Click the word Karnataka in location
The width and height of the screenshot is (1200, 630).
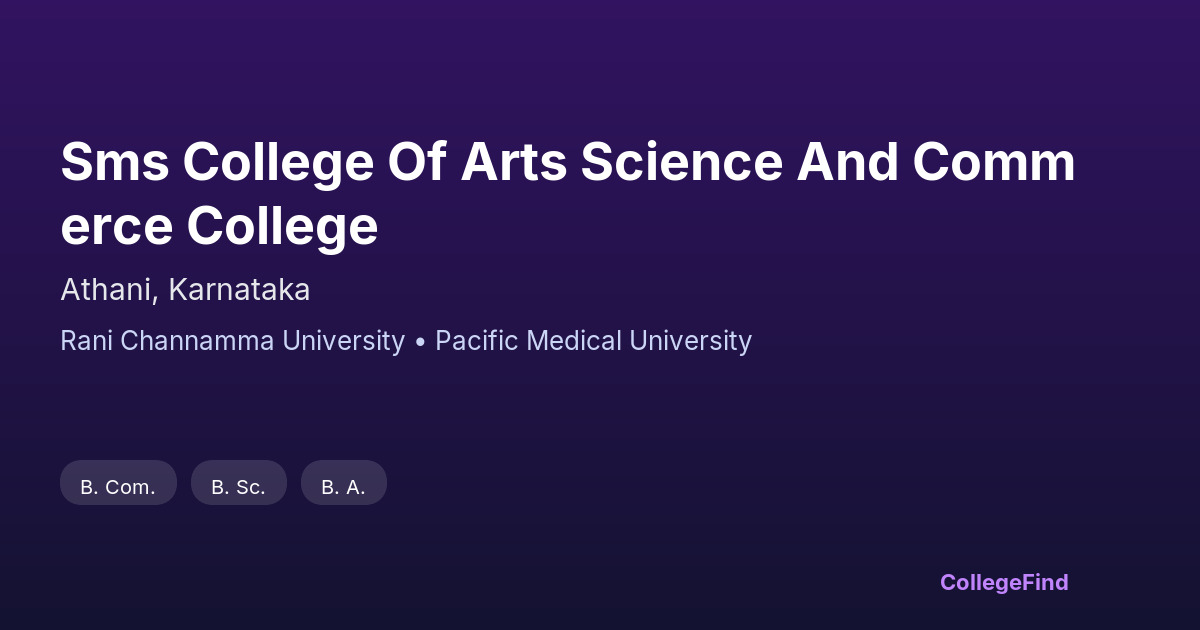pos(239,290)
